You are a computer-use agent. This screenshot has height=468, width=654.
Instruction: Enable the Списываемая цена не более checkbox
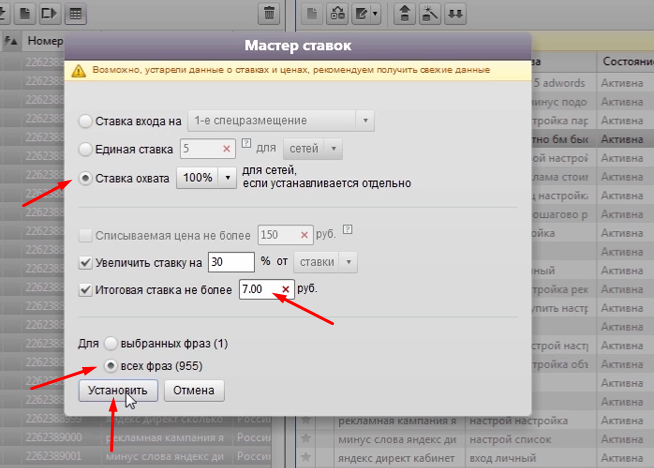click(86, 235)
